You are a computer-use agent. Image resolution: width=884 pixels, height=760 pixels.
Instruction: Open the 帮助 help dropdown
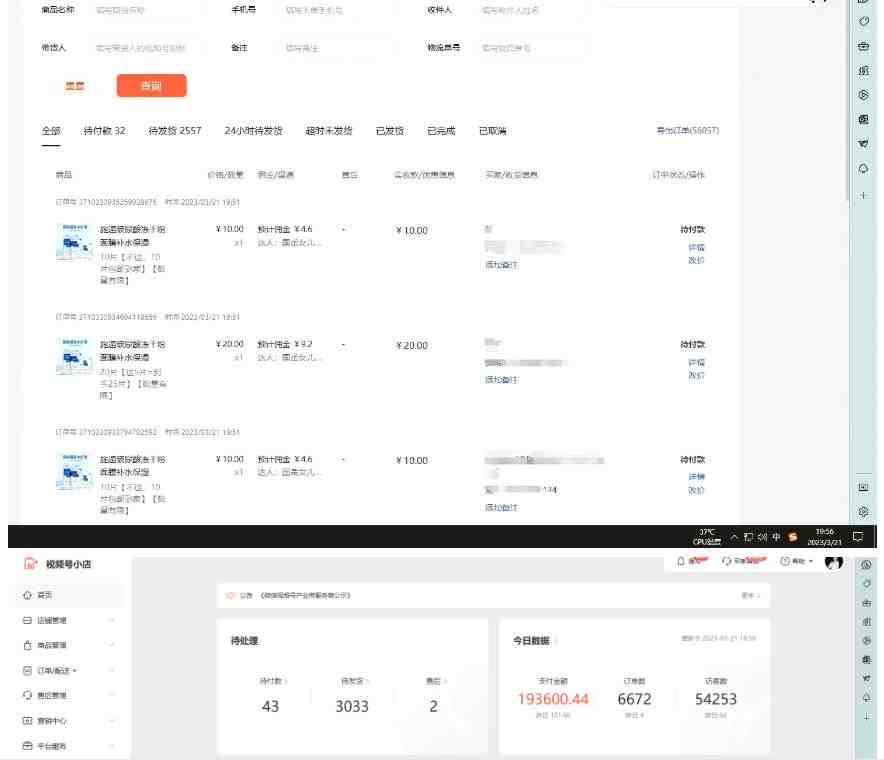[x=797, y=561]
